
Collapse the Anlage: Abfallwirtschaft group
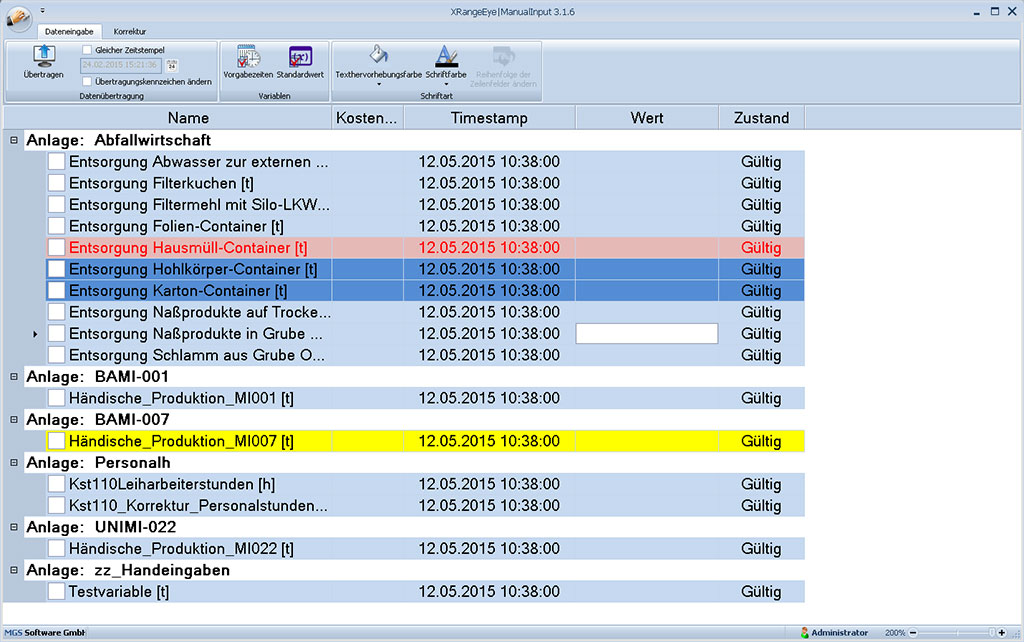(14, 140)
